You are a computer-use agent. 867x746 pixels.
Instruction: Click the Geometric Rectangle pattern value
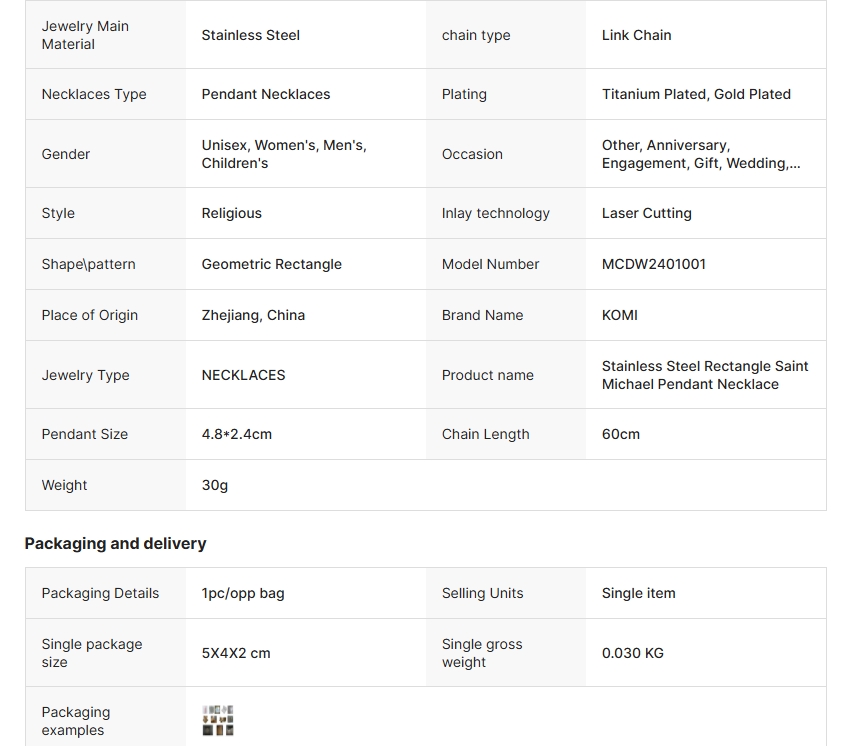coord(271,264)
